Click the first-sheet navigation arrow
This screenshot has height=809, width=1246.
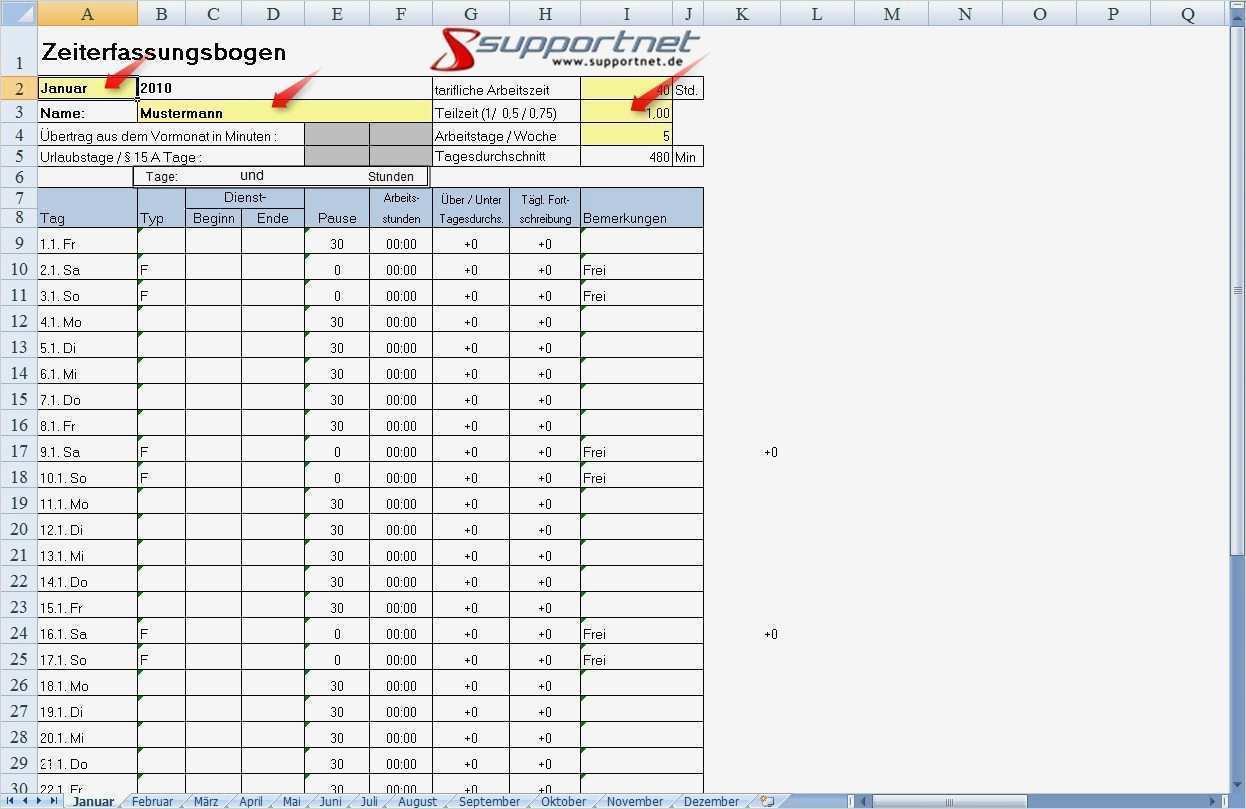pyautogui.click(x=8, y=800)
